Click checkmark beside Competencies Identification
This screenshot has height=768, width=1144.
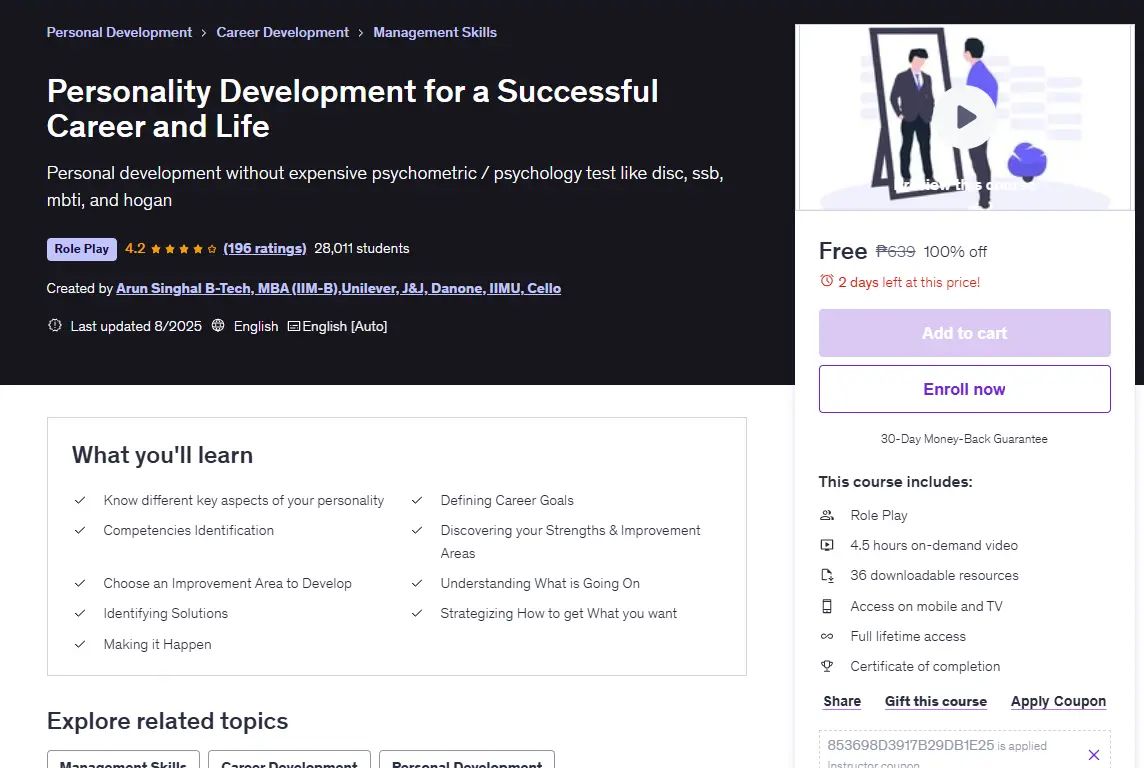80,530
